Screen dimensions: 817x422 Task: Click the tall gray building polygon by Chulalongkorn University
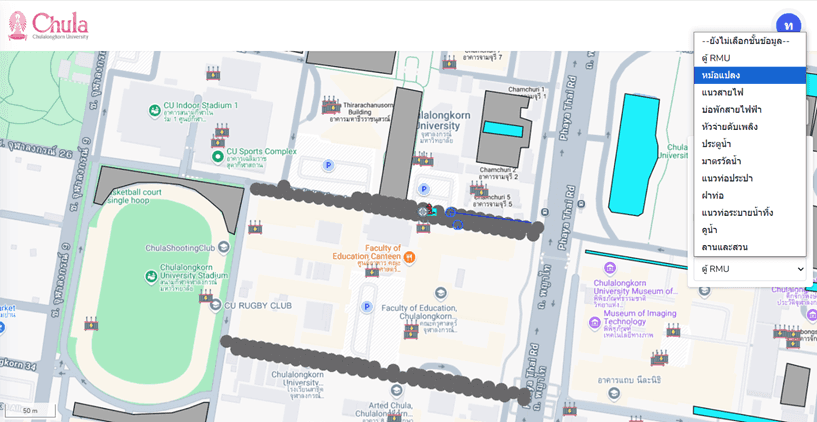pyautogui.click(x=400, y=143)
